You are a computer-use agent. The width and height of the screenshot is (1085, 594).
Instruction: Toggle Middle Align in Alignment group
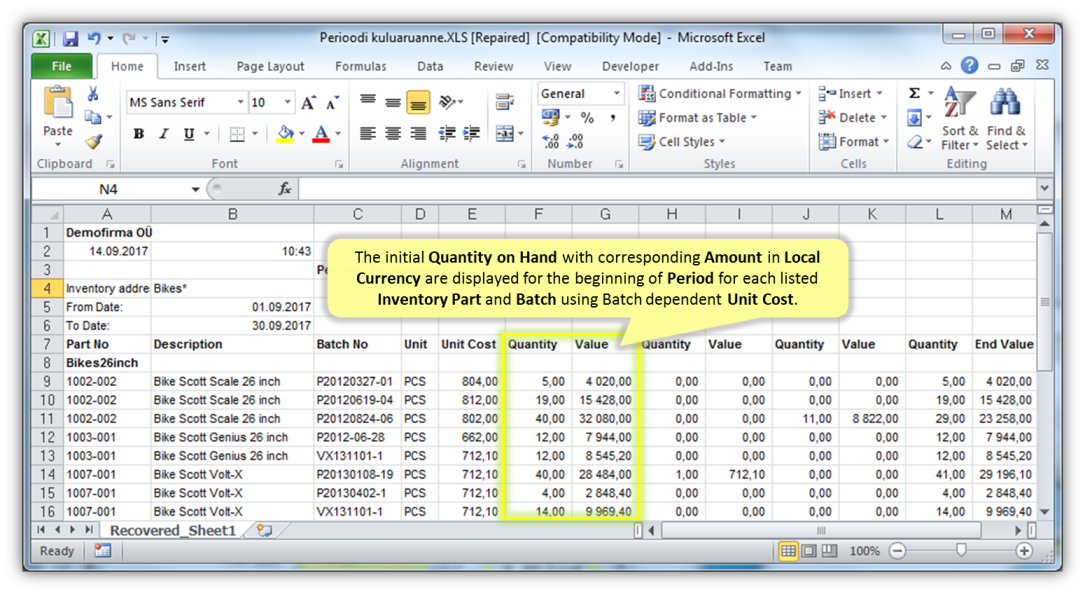pyautogui.click(x=393, y=102)
